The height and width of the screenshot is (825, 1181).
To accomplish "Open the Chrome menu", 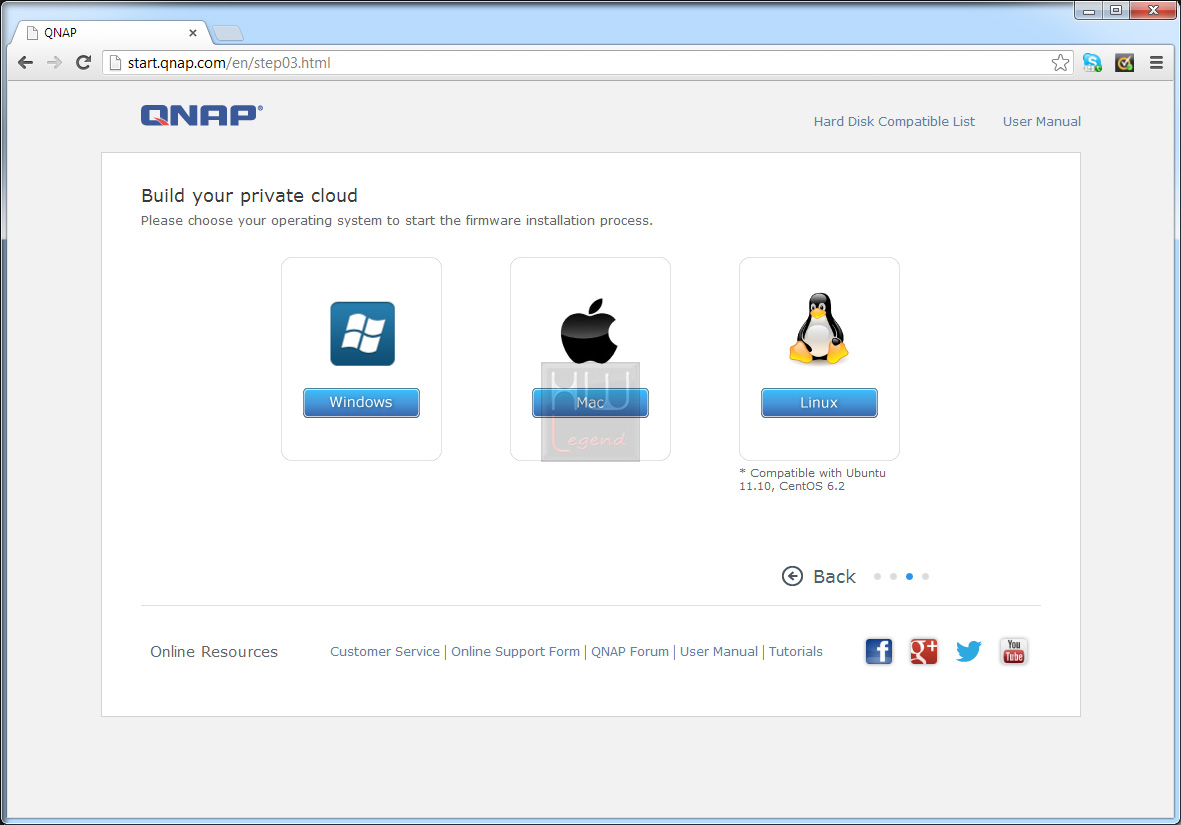I will pyautogui.click(x=1156, y=63).
